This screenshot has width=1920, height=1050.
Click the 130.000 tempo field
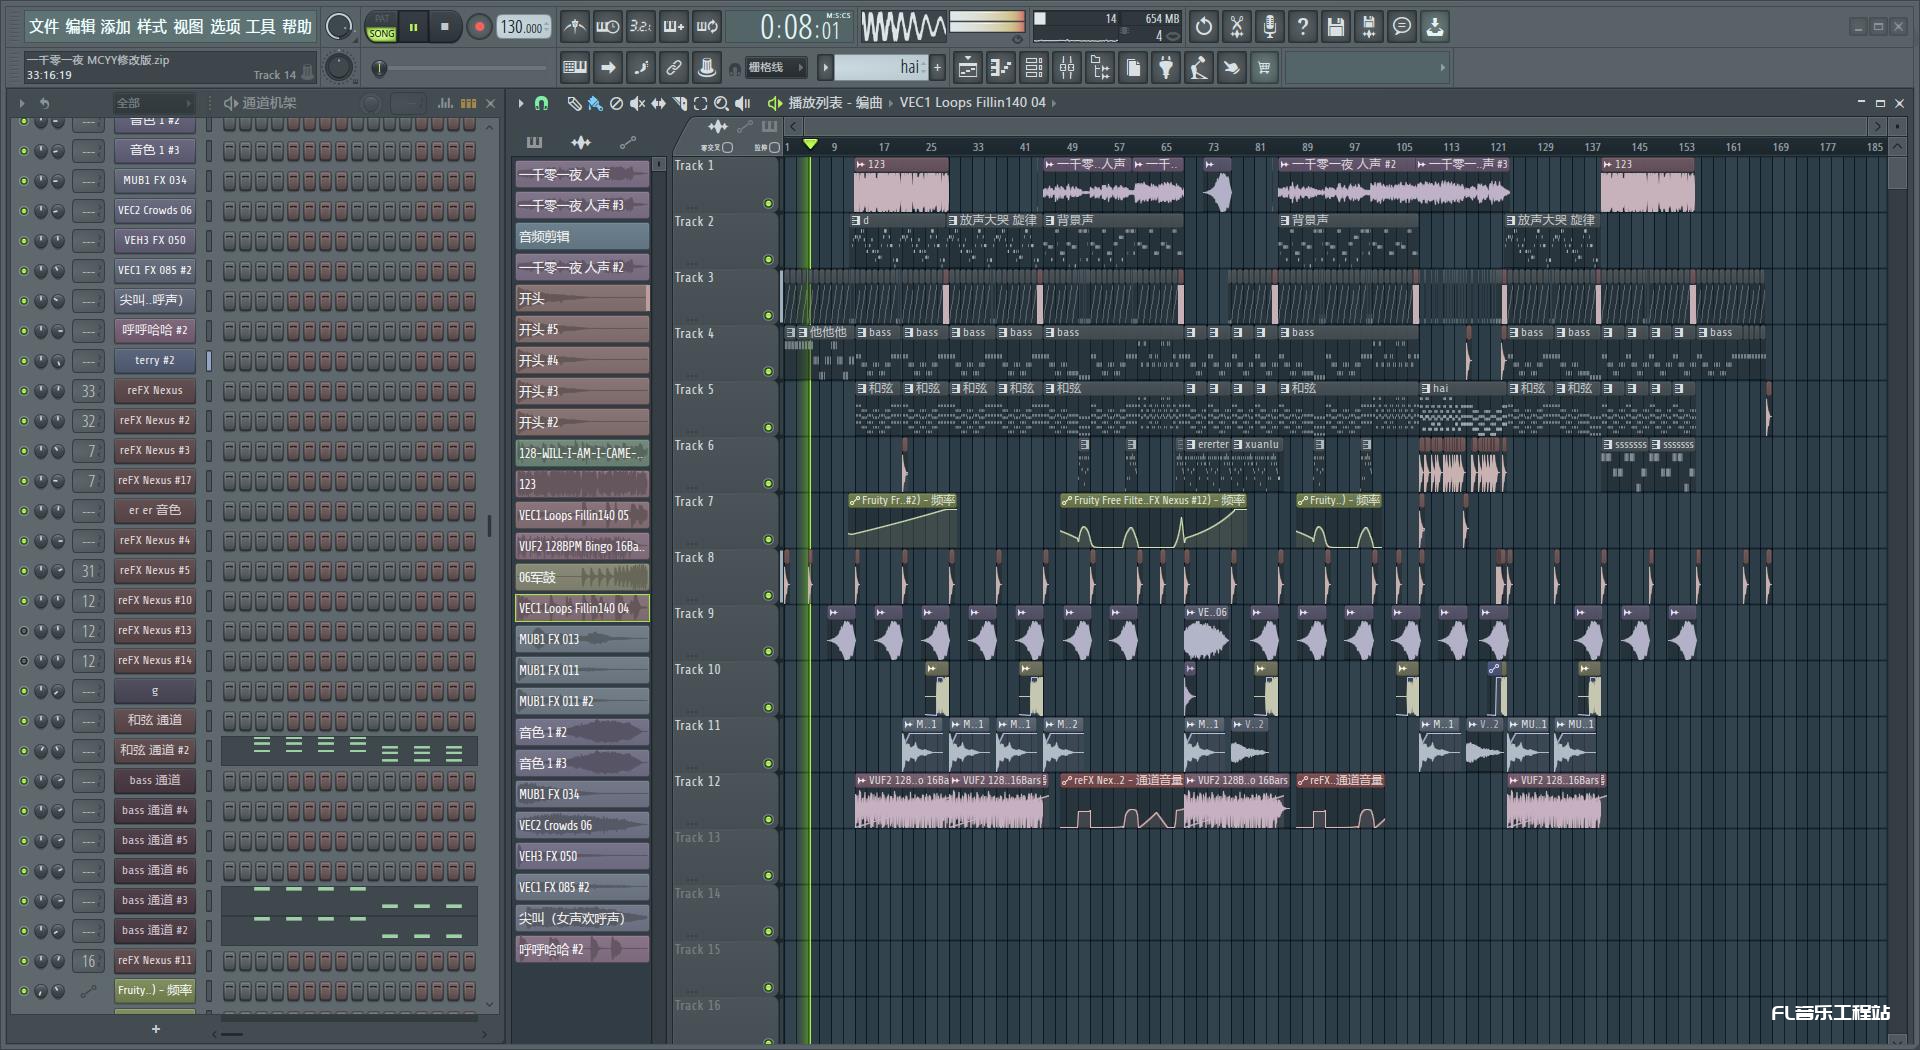click(x=523, y=27)
